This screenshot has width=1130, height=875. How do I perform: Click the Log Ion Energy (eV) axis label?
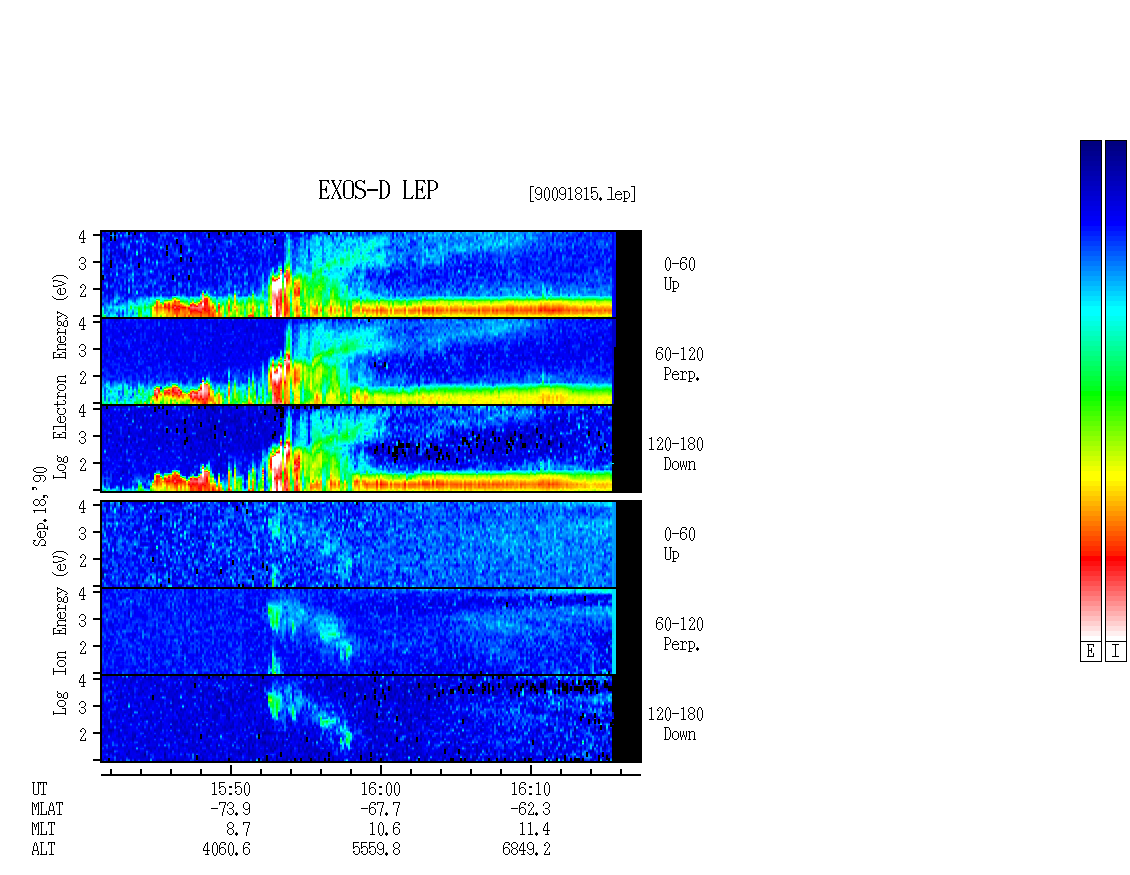tap(61, 633)
